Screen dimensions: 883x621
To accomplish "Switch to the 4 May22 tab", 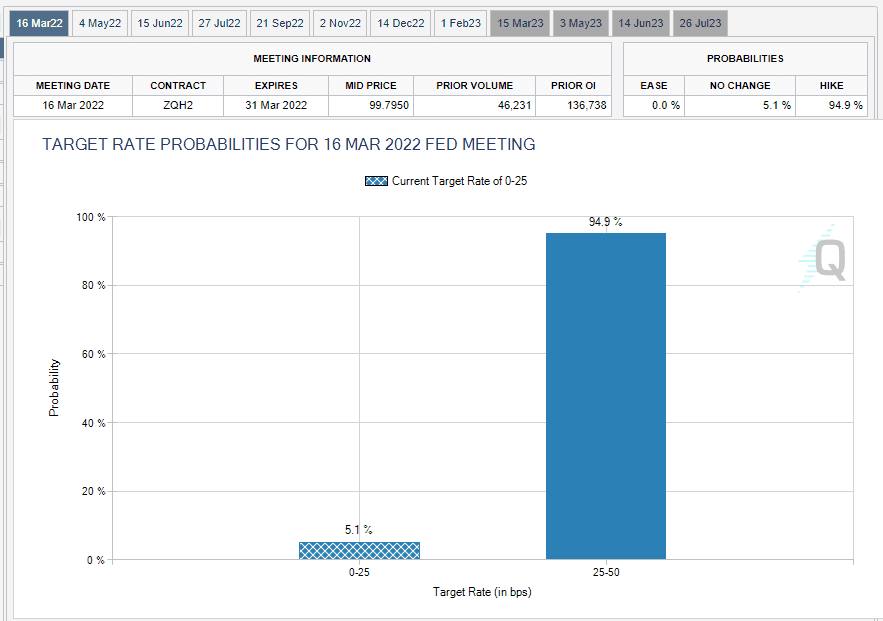I will (100, 23).
